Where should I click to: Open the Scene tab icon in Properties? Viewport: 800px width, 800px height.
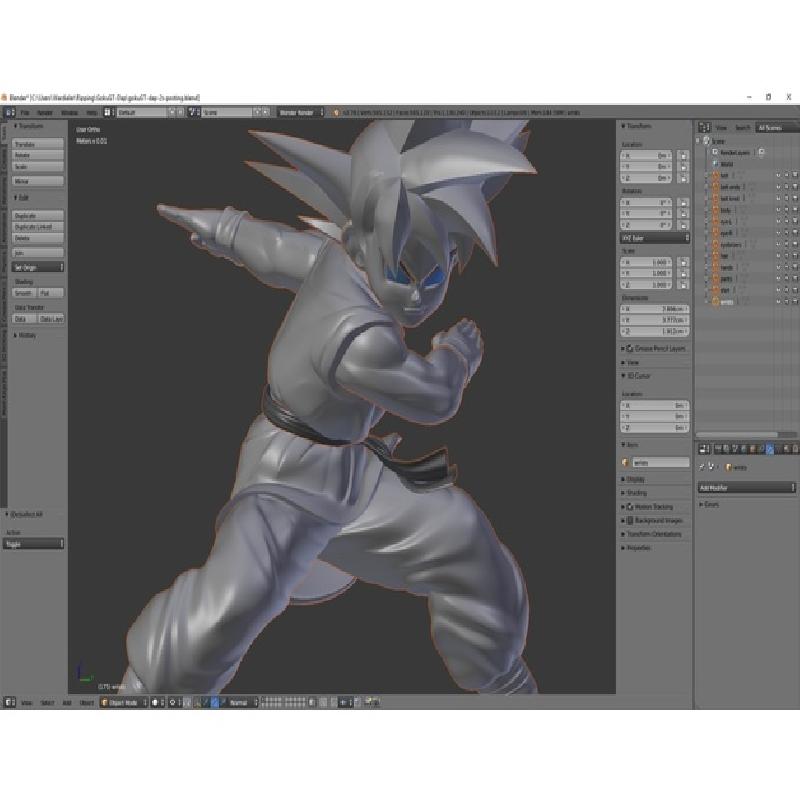(735, 449)
